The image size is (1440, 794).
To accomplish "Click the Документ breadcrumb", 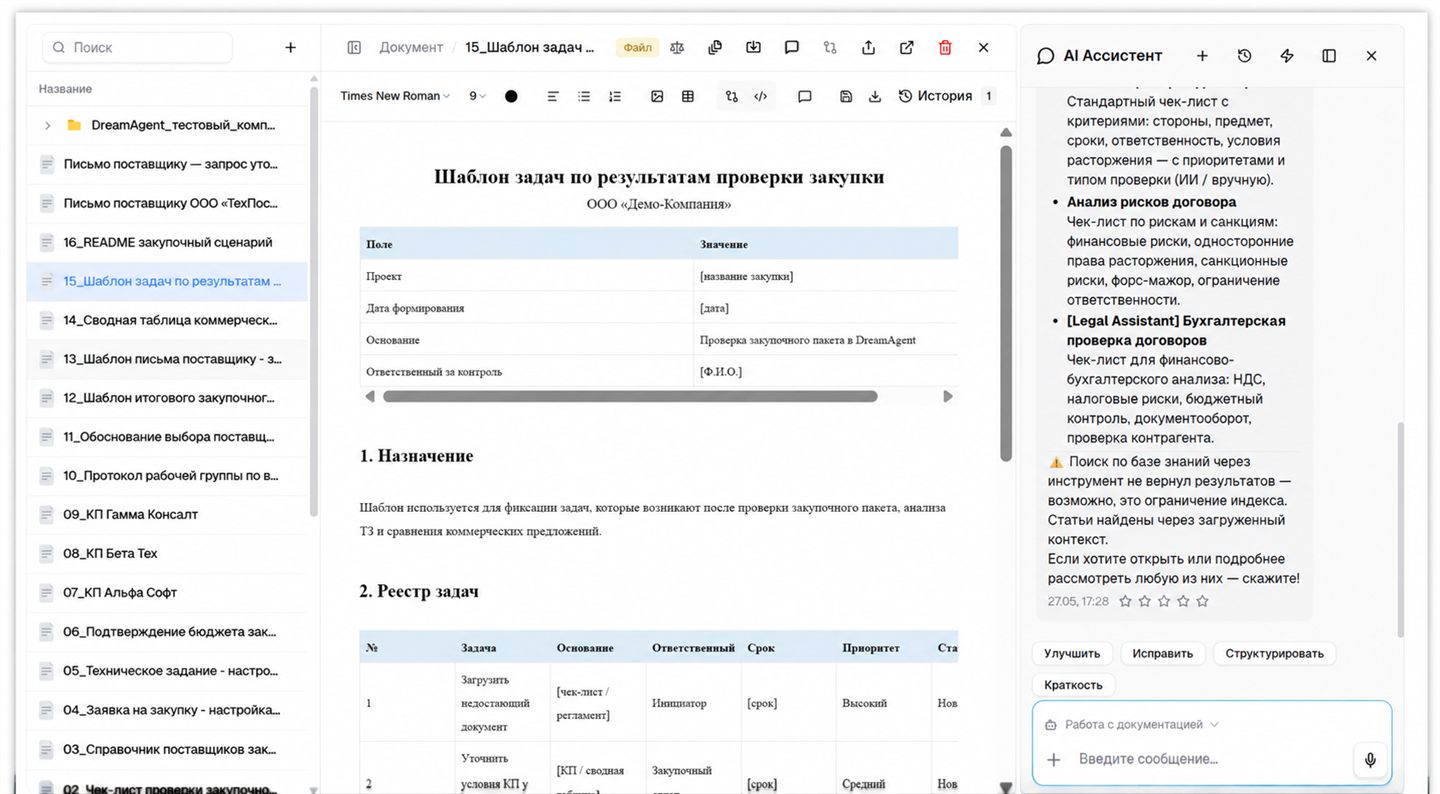I will coord(411,47).
